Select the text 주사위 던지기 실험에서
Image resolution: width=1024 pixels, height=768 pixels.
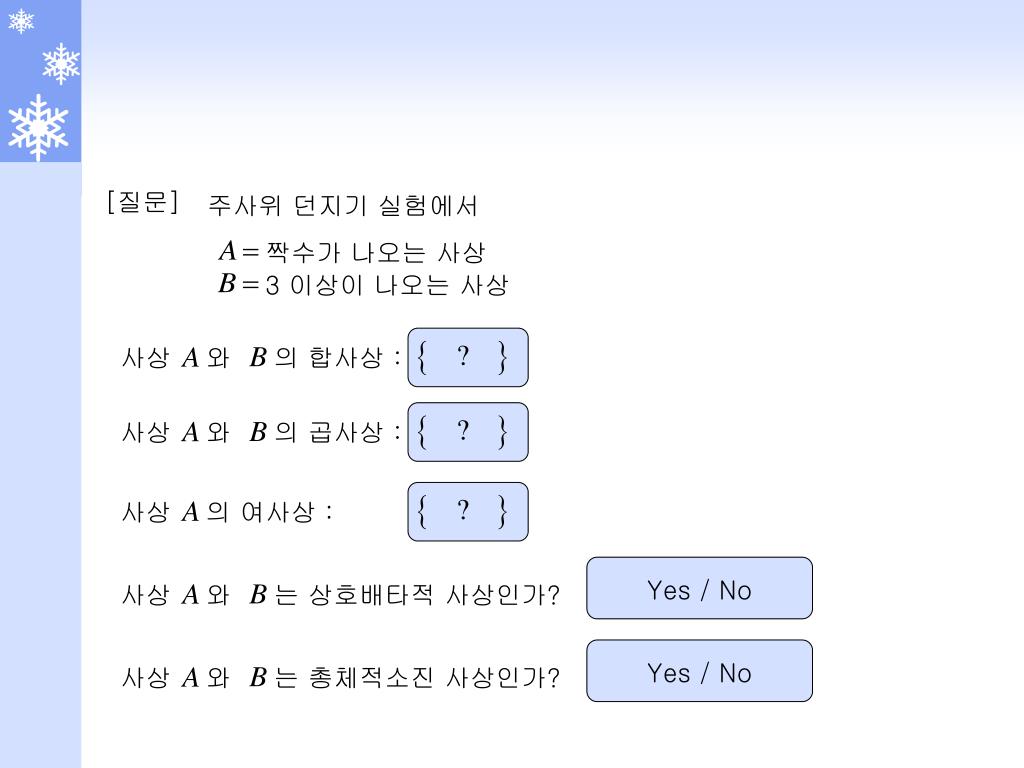point(343,206)
